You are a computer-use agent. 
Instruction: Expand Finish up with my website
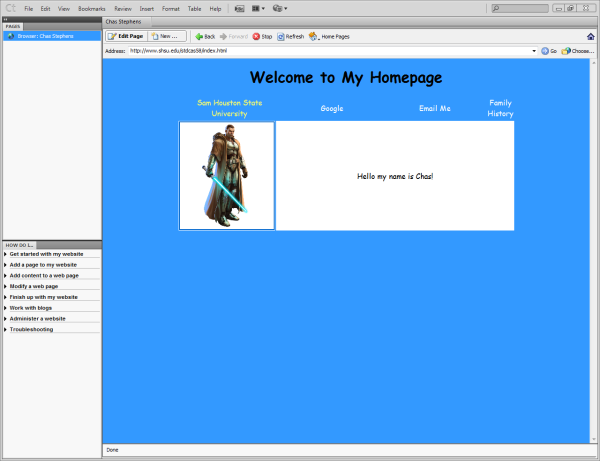pos(43,297)
